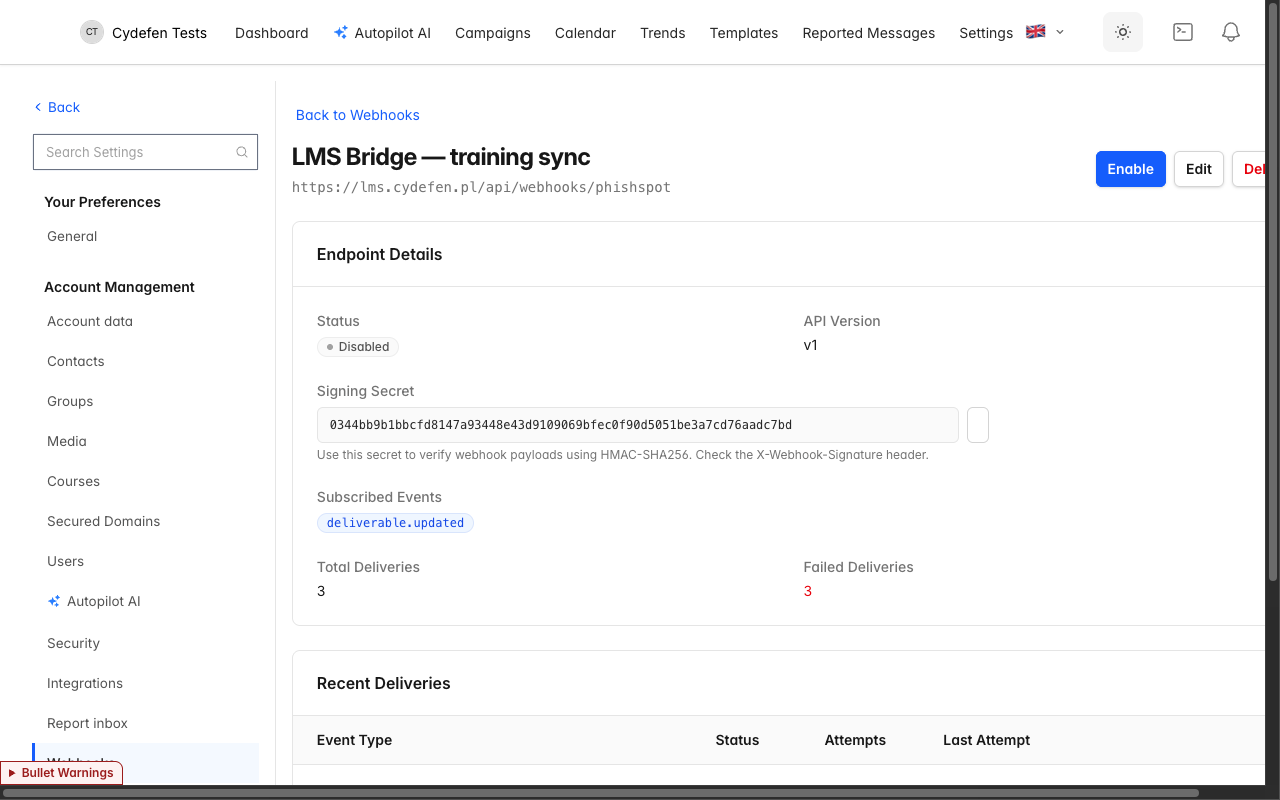Open Secured Domains settings
Viewport: 1280px width, 800px height.
104,521
